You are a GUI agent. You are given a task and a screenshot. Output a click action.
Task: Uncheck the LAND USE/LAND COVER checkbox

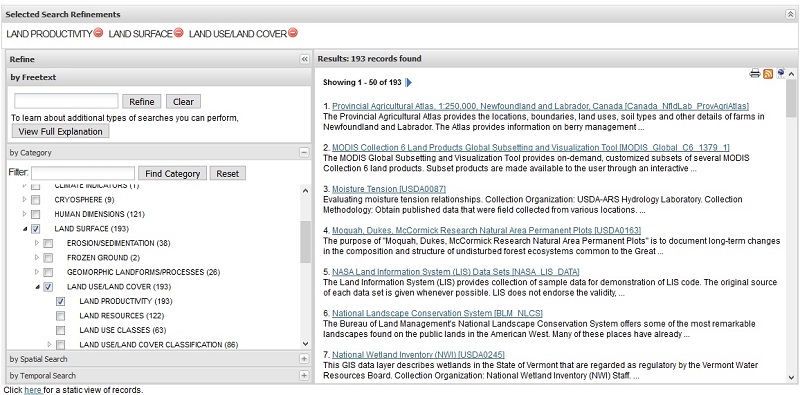pos(48,287)
